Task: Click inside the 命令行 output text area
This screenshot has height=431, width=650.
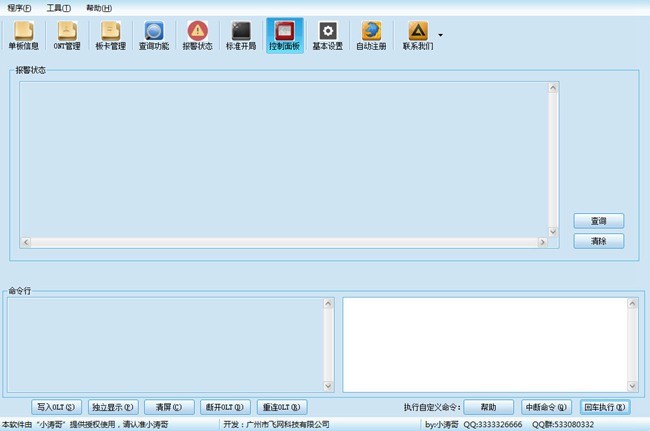Action: click(x=165, y=345)
